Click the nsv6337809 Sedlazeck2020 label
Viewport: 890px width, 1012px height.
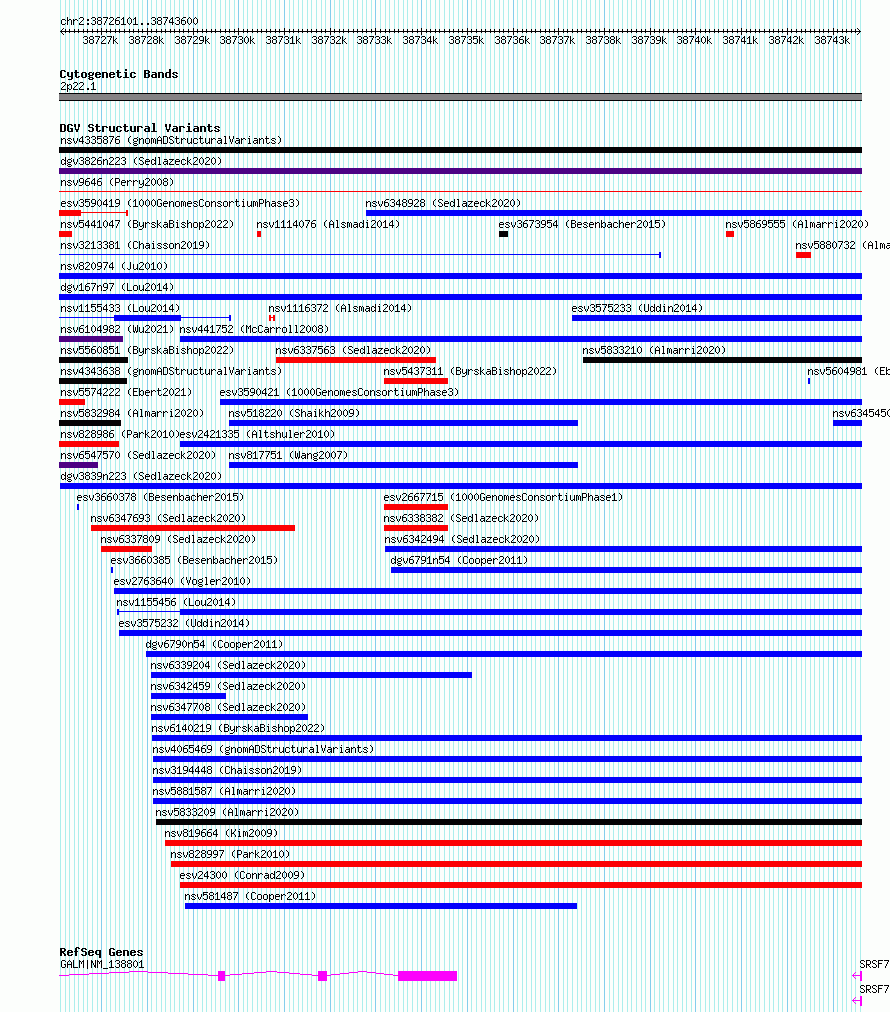(178, 539)
